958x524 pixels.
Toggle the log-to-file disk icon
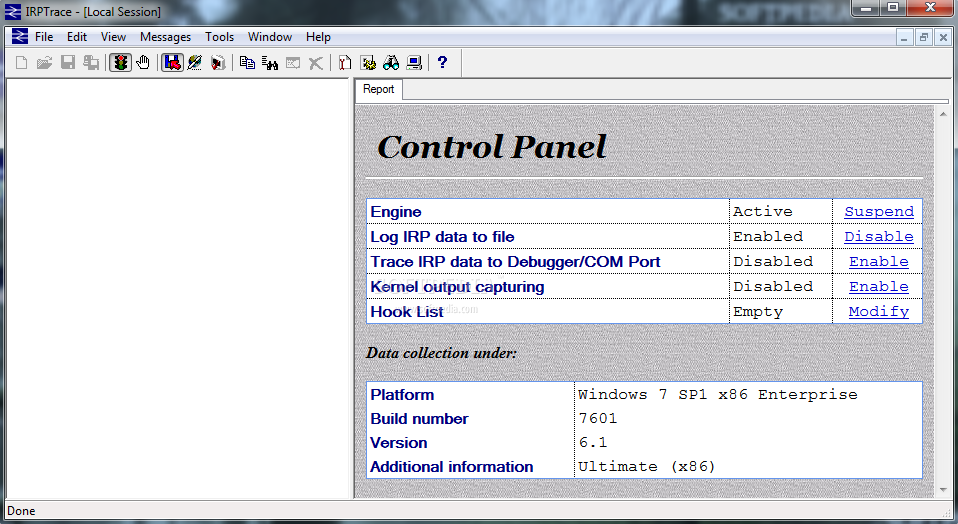pos(172,62)
